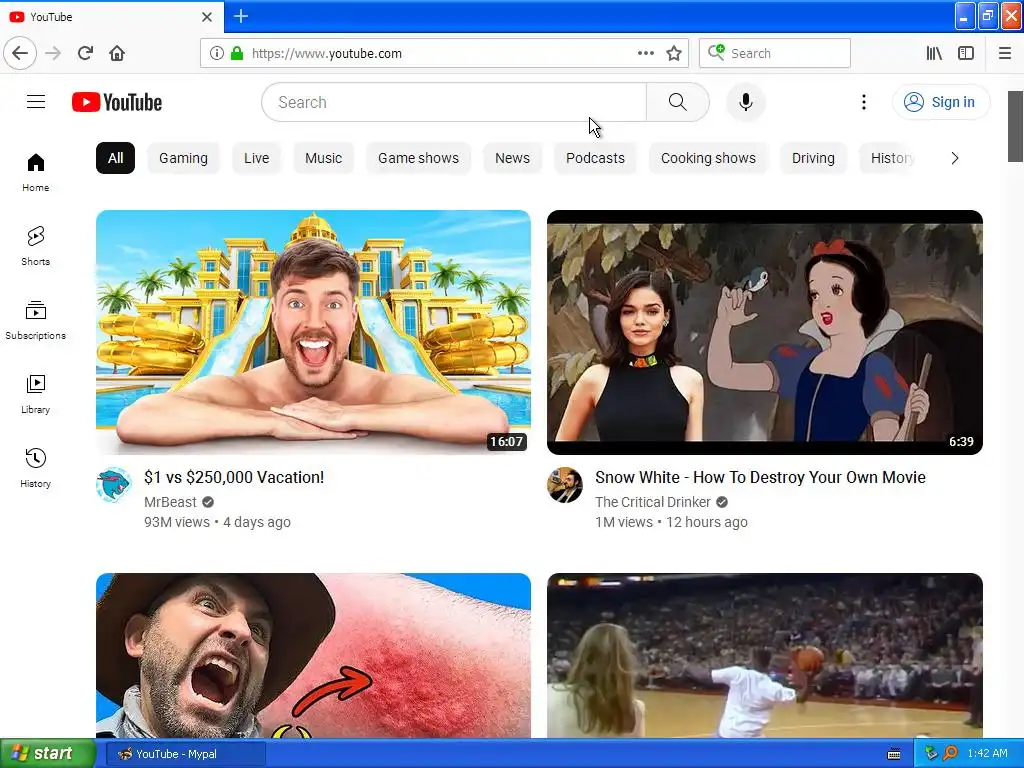This screenshot has height=768, width=1024.
Task: Select the All filter chip
Action: click(116, 158)
